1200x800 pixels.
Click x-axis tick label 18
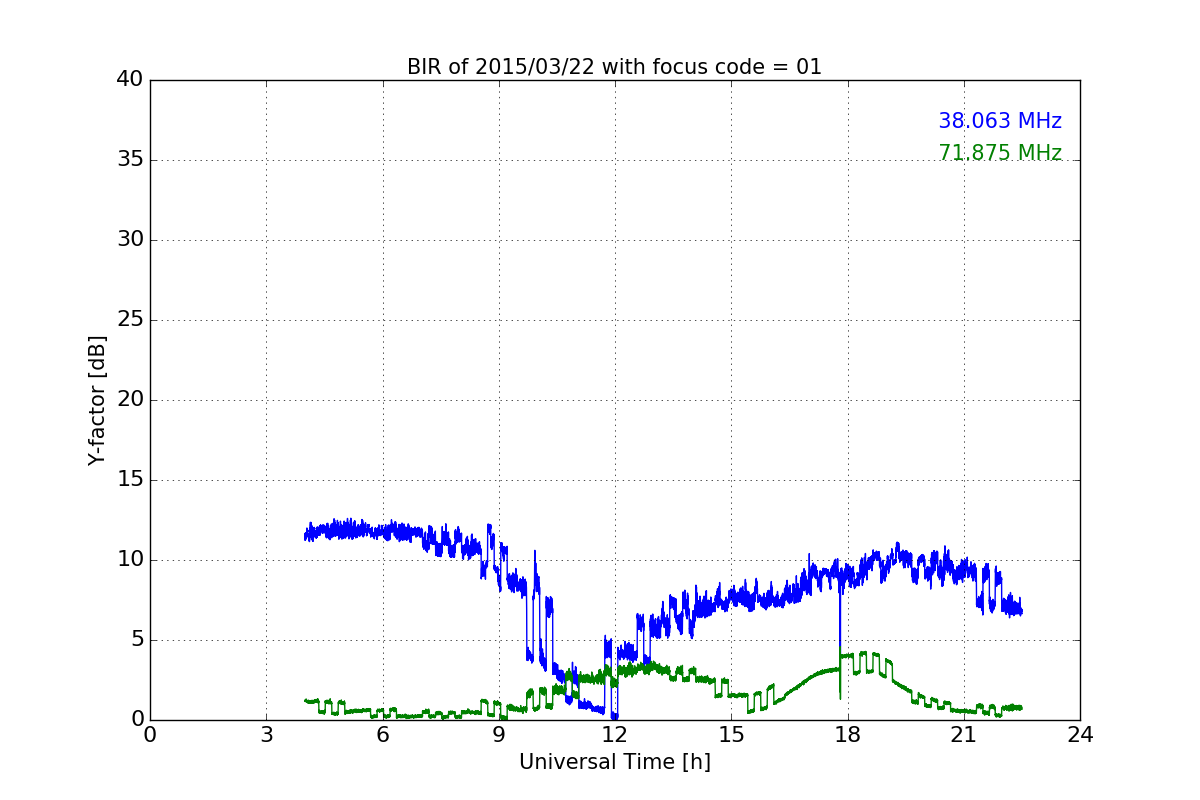click(x=847, y=735)
